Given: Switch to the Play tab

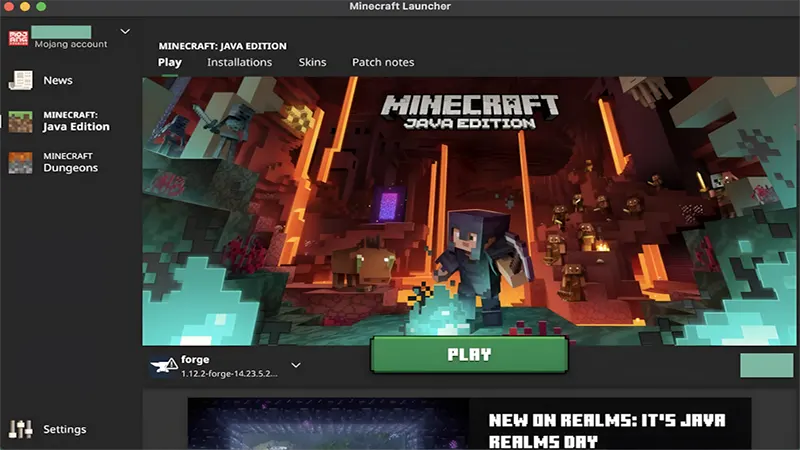Looking at the screenshot, I should pos(169,62).
